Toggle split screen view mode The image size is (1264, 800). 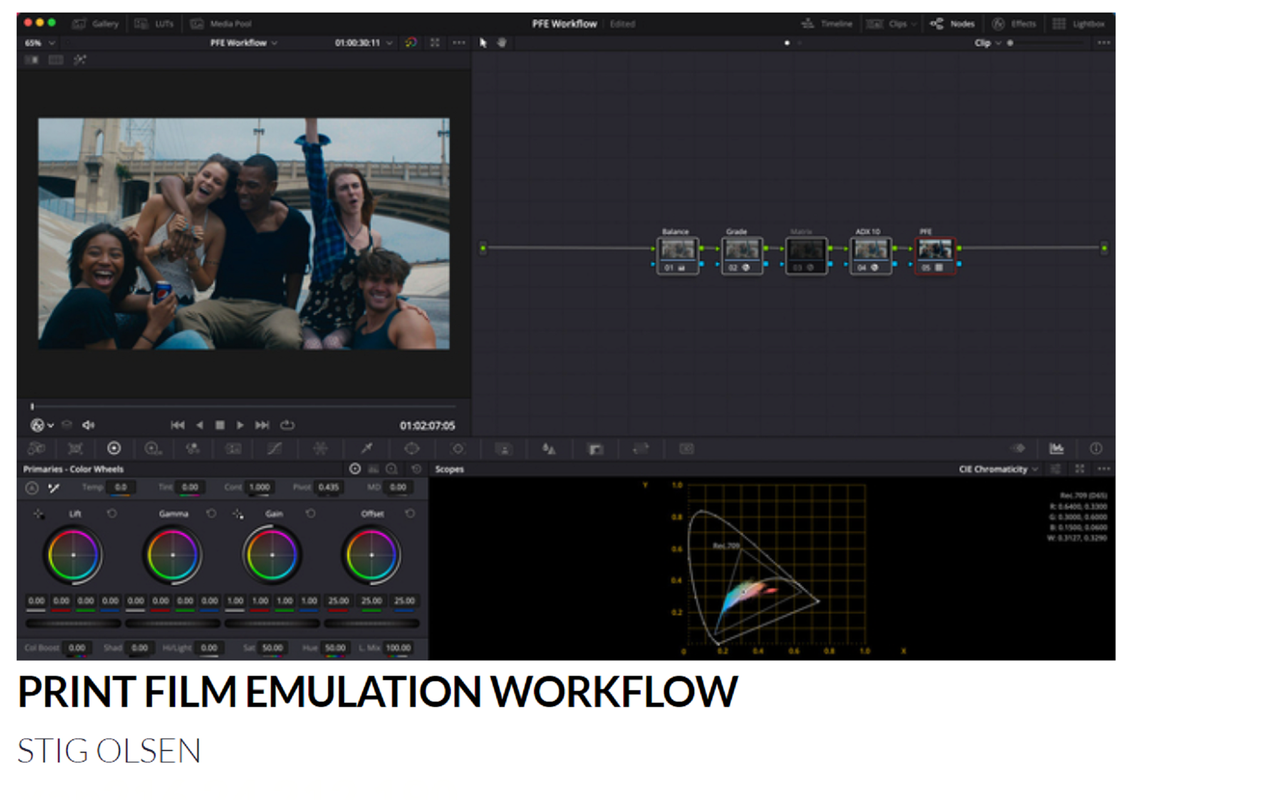click(x=56, y=60)
